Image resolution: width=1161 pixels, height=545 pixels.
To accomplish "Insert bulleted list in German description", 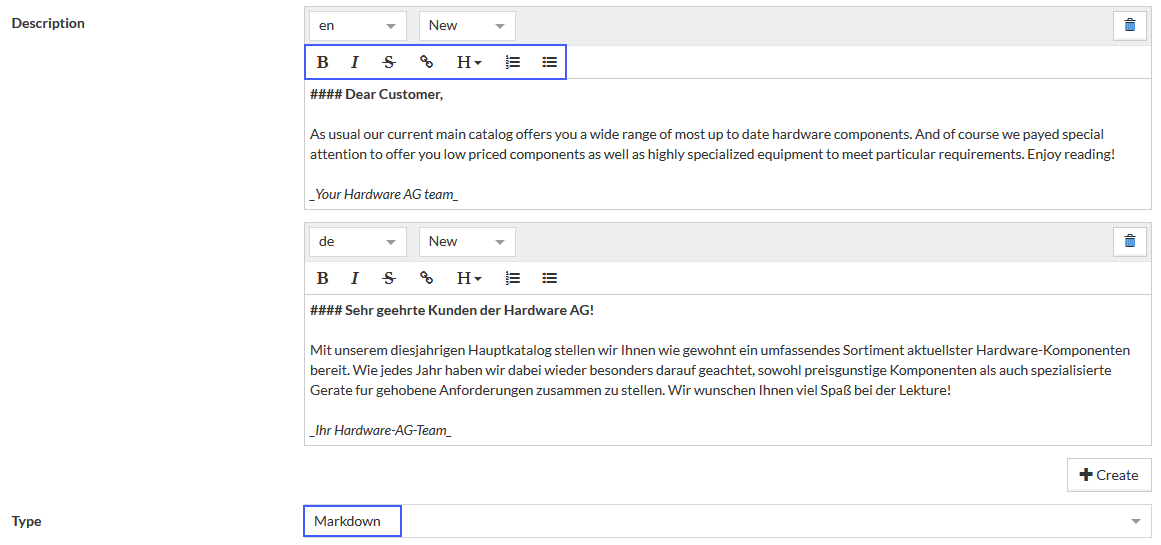I will [549, 278].
